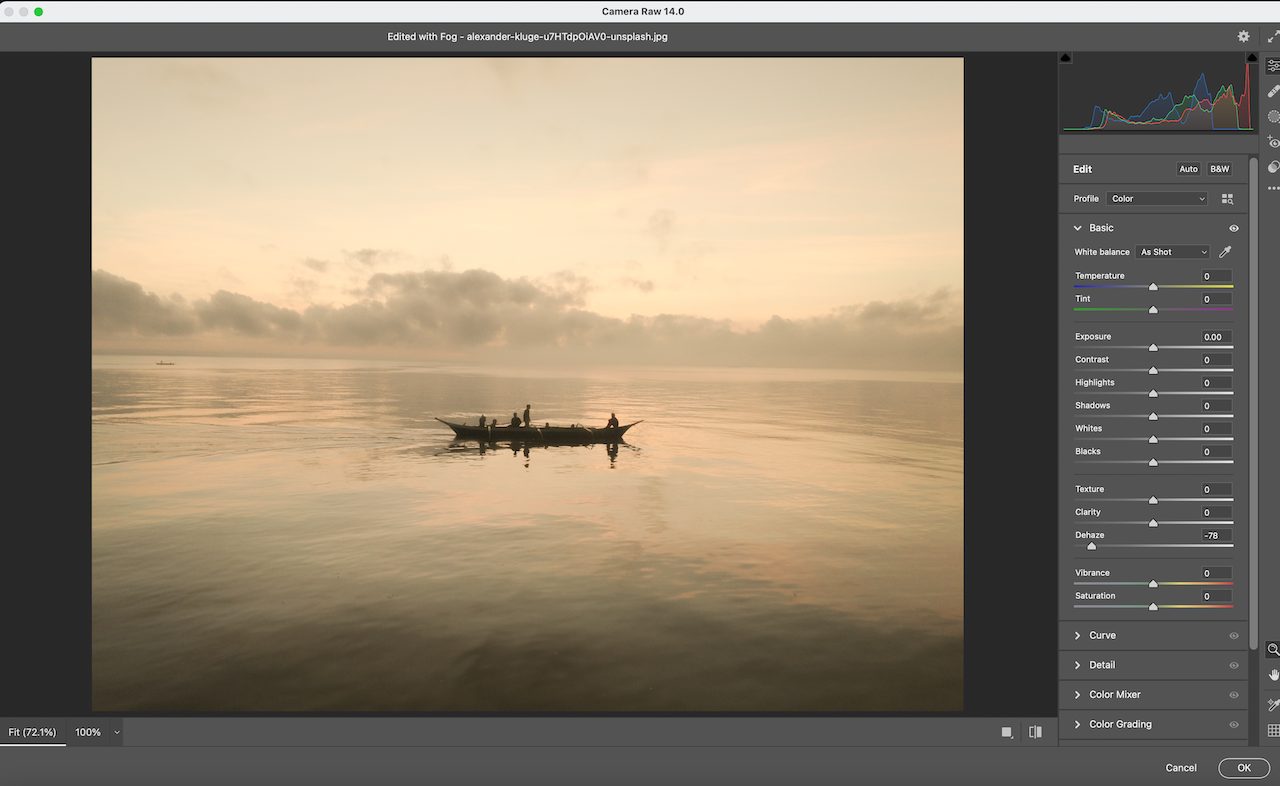Select the Zoom magnifier tool
Viewport: 1280px width, 786px height.
pyautogui.click(x=1273, y=649)
